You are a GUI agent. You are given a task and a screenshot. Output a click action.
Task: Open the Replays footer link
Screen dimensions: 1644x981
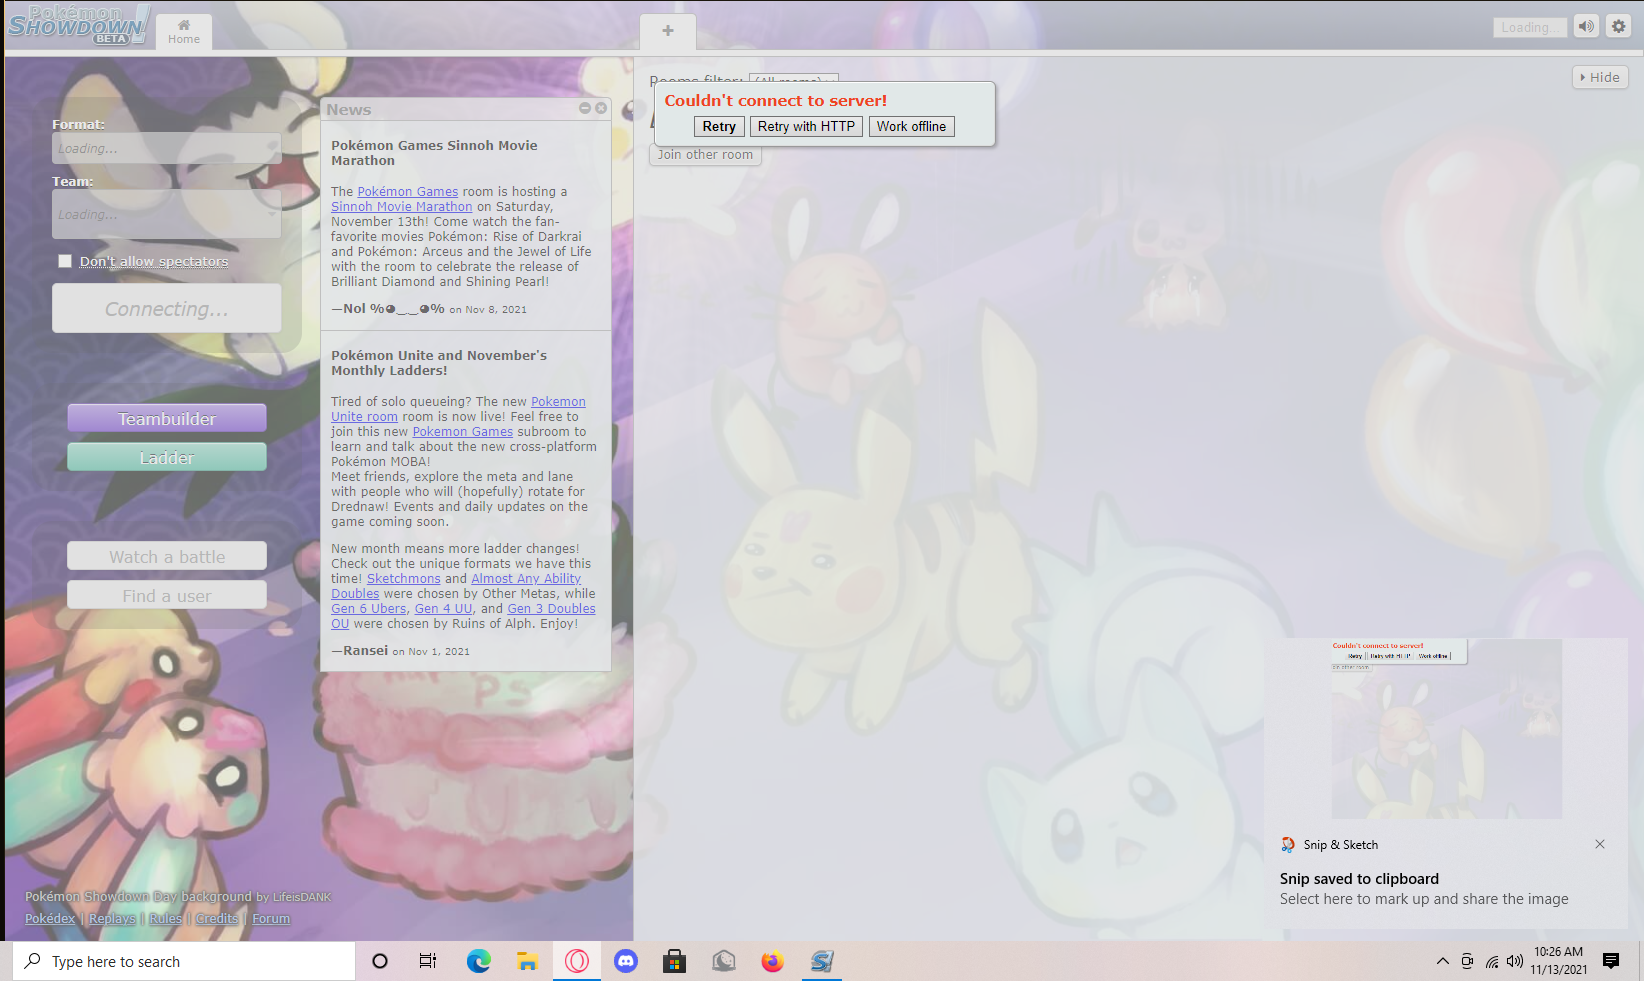(x=112, y=919)
